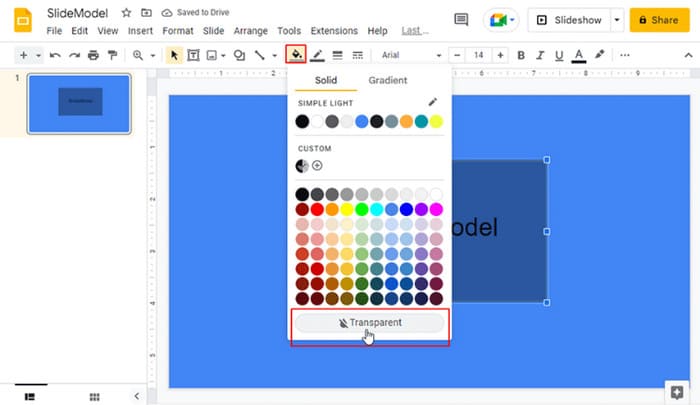Open the text color option
This screenshot has height=405, width=700.
coord(579,55)
